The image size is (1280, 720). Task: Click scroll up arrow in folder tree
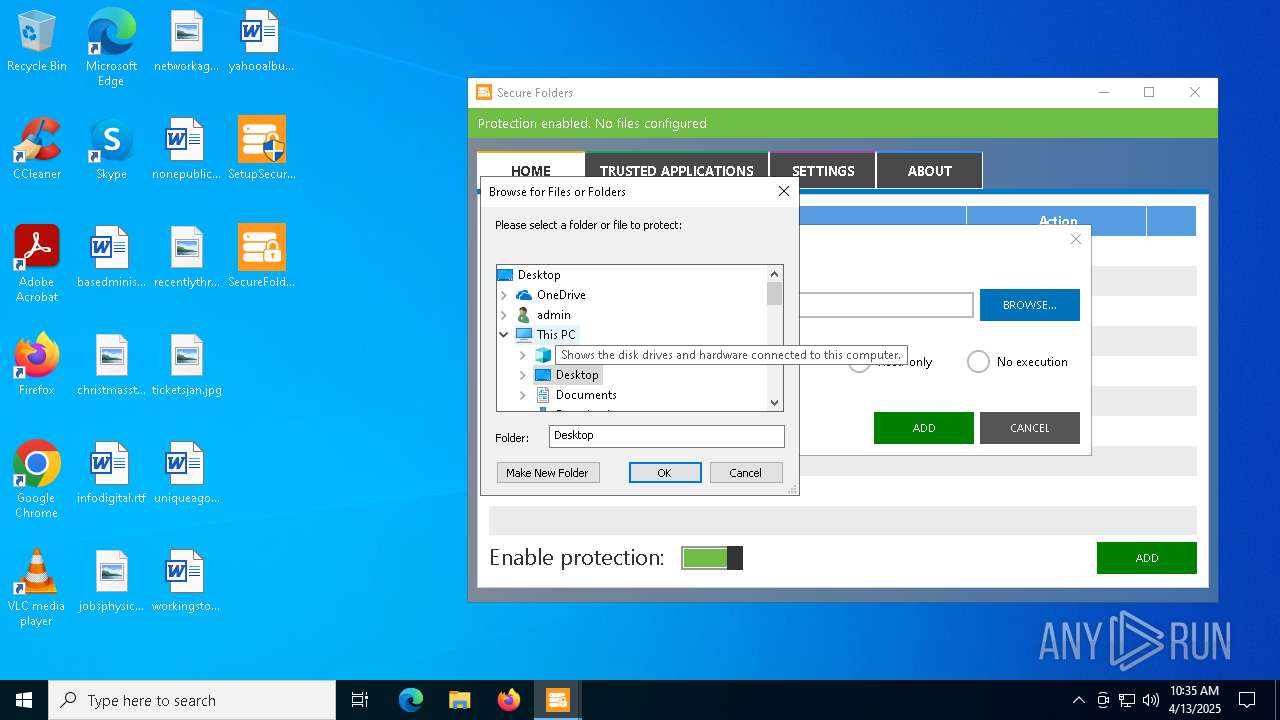coord(774,274)
